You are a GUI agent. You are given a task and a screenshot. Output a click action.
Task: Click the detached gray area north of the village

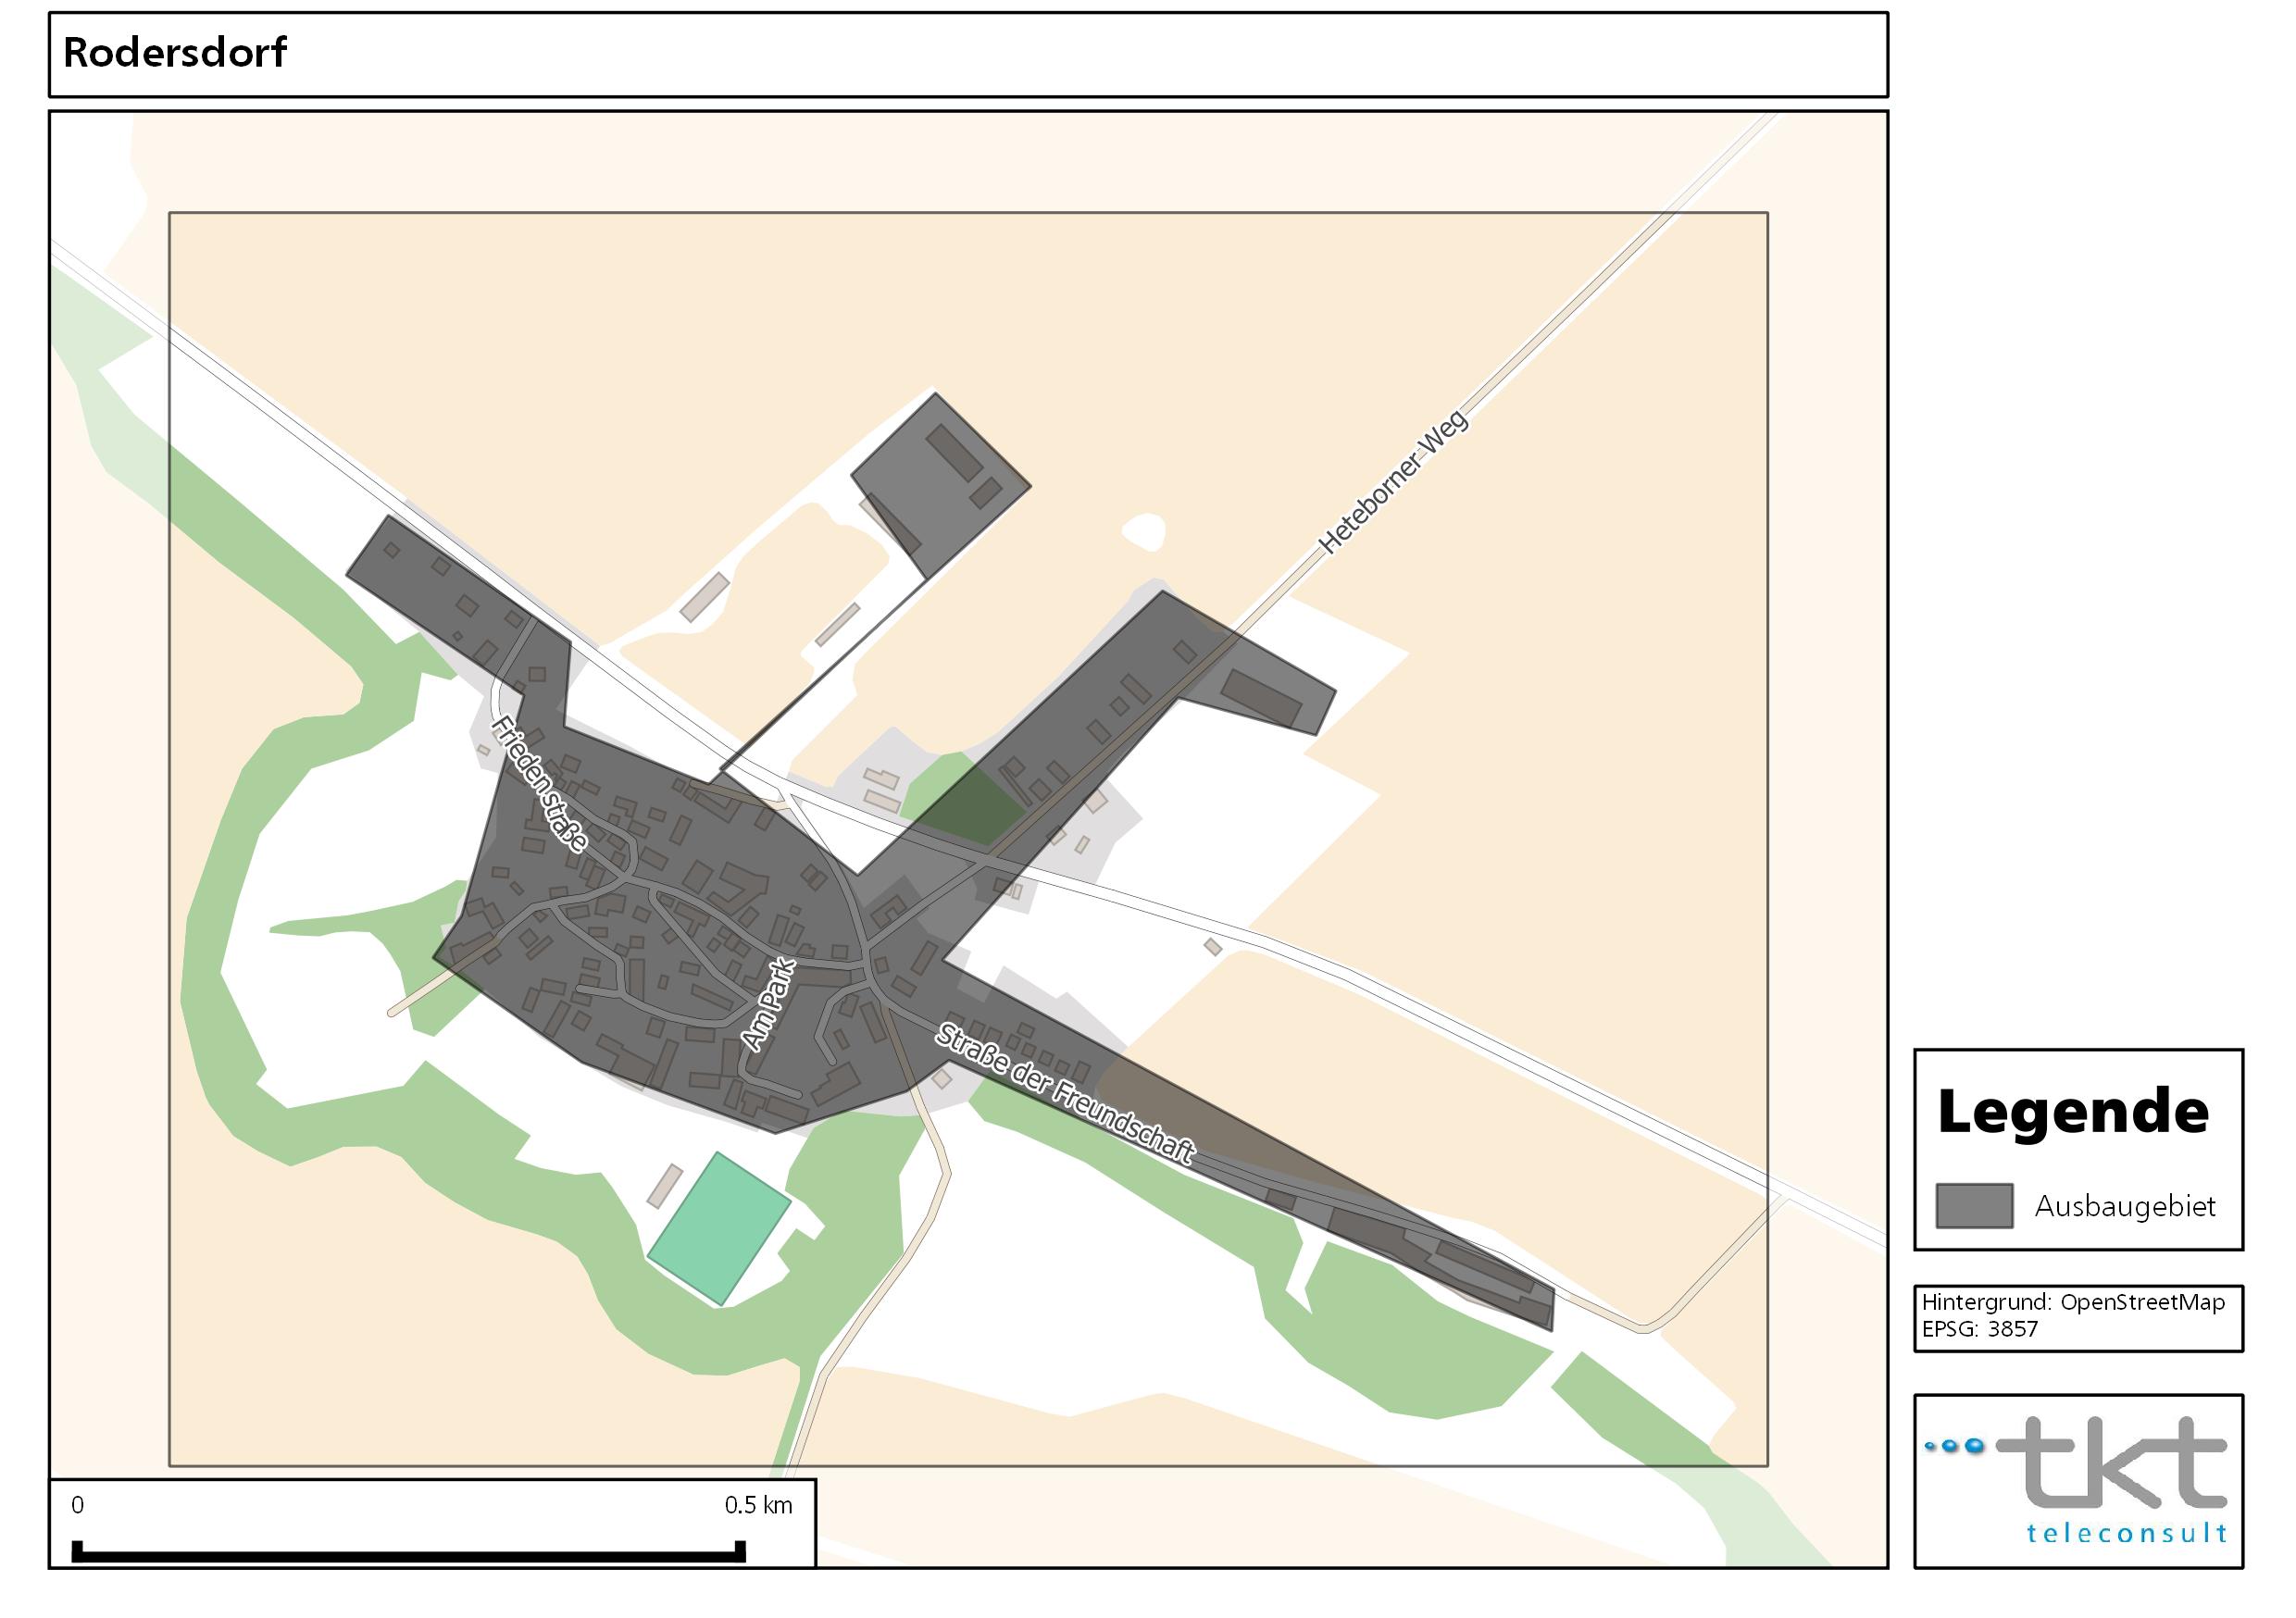tap(940, 486)
